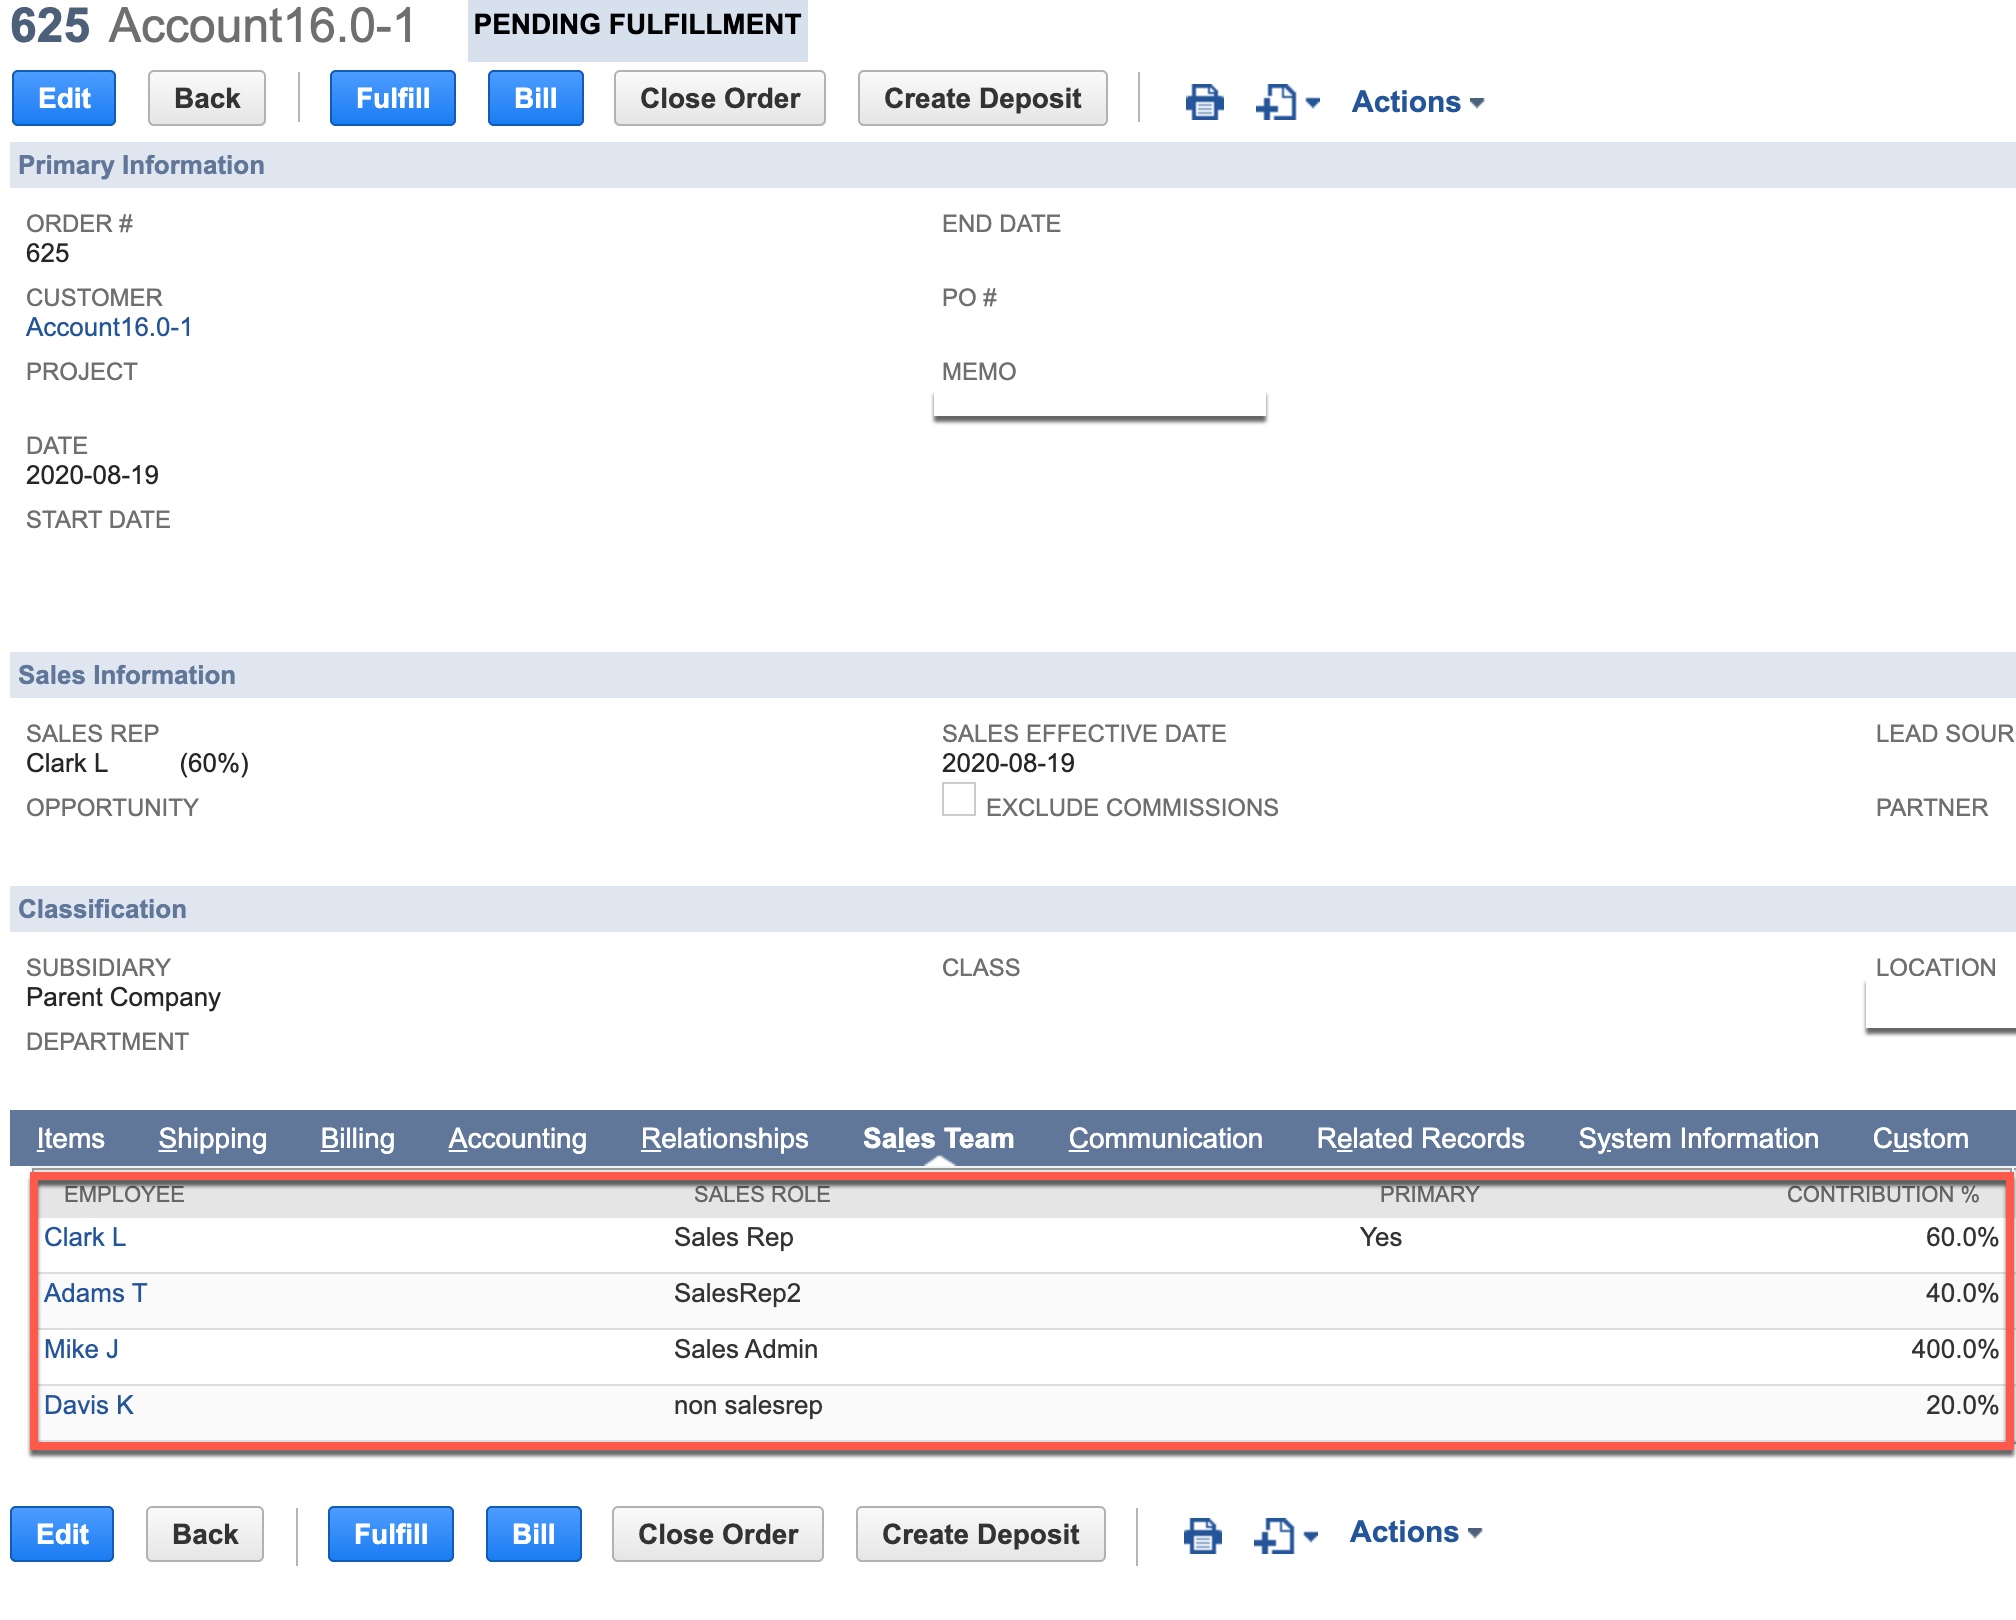Click the bottom Create Deposit button
The image size is (2016, 1620).
click(981, 1534)
